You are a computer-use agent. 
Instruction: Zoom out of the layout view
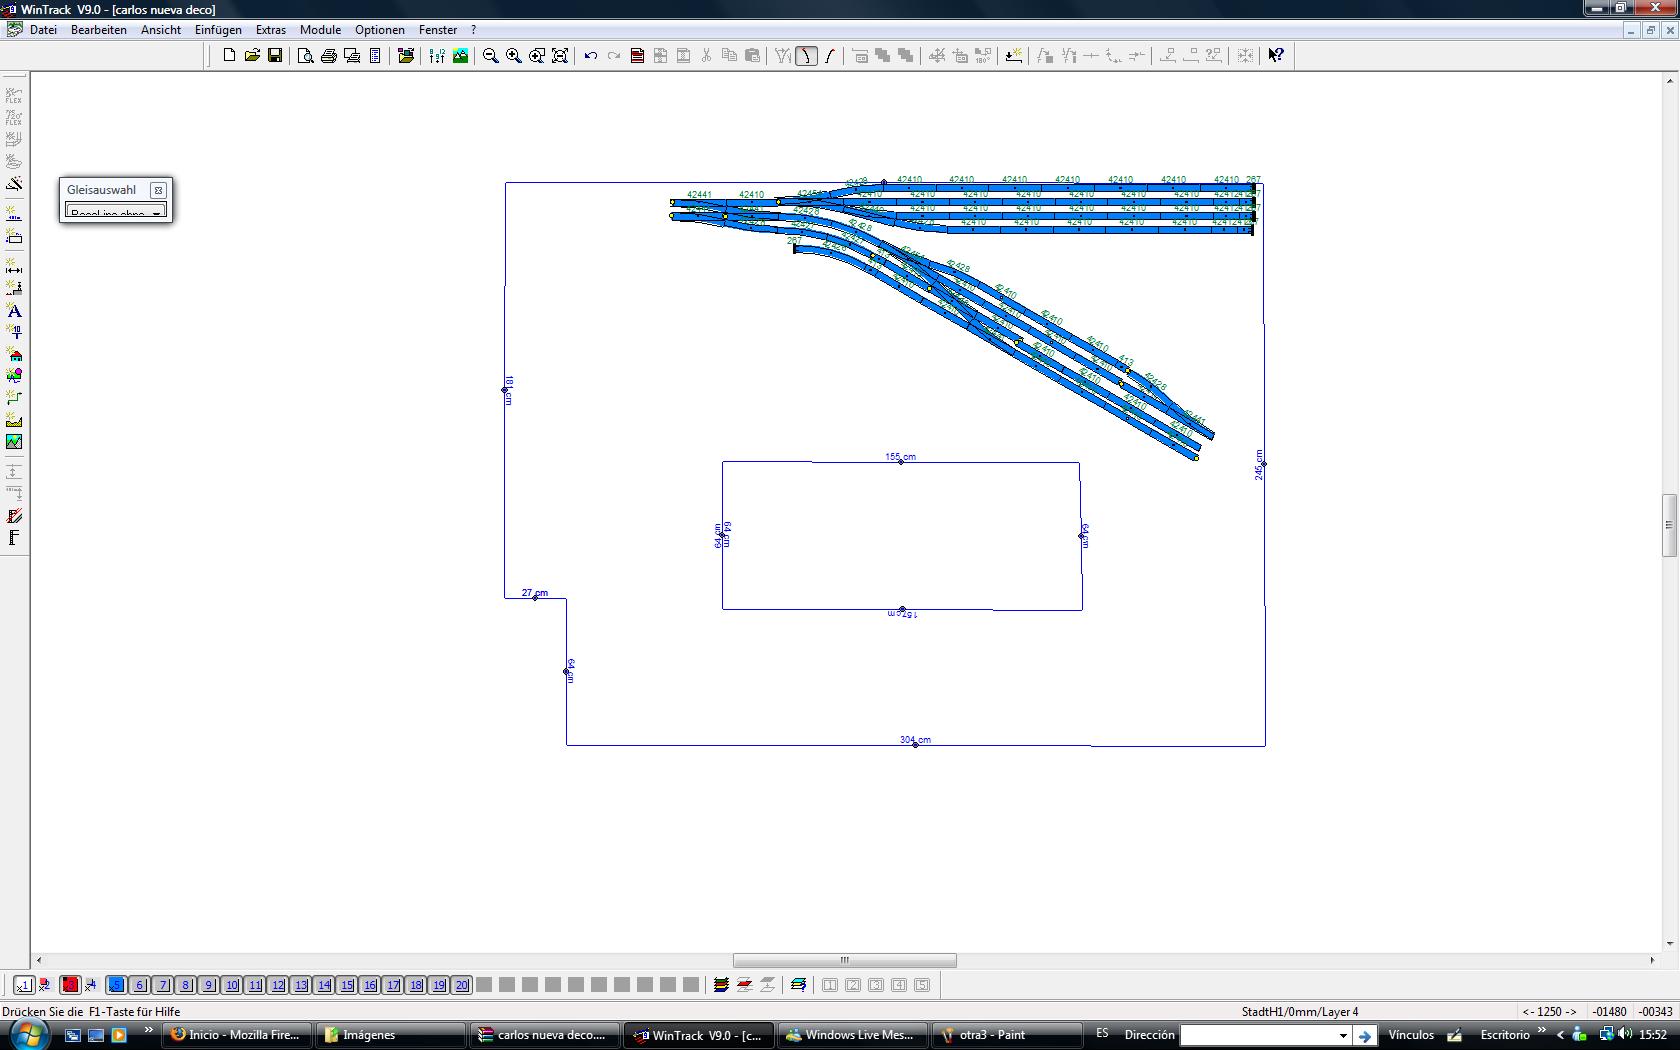pyautogui.click(x=491, y=56)
